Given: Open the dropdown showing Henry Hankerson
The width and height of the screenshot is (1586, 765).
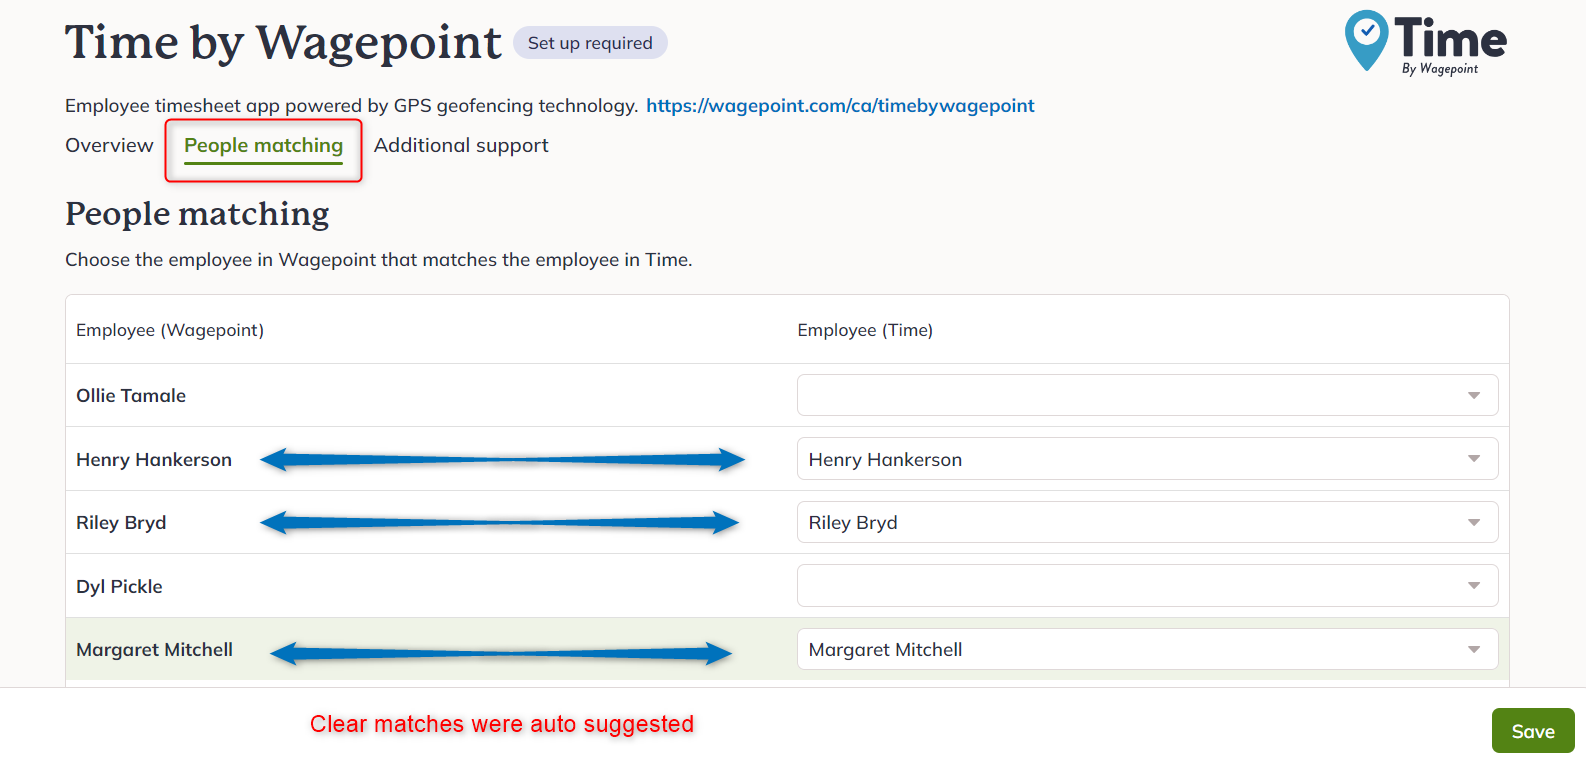Looking at the screenshot, I should 1147,459.
